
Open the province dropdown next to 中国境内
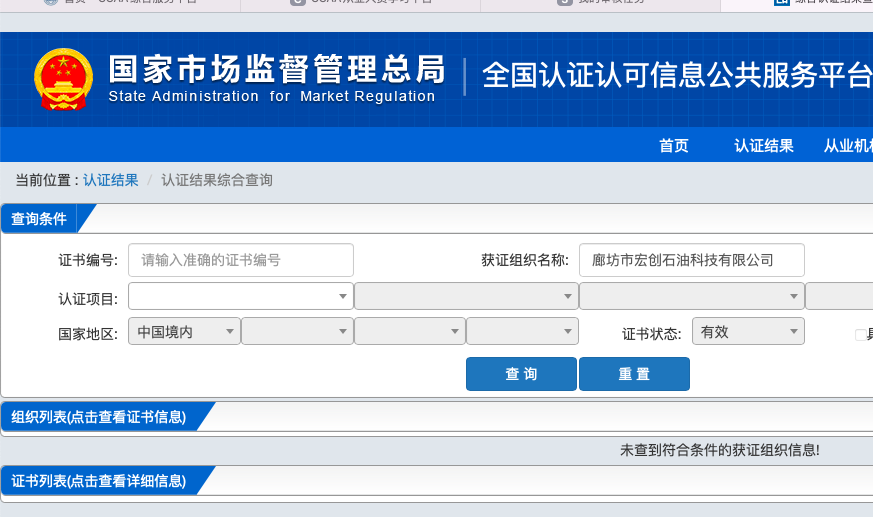tap(297, 331)
